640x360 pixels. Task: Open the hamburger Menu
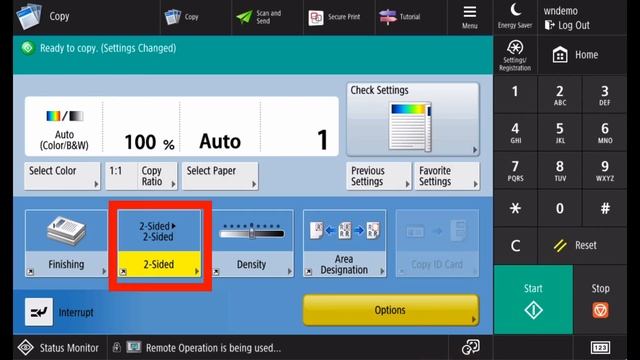coord(470,17)
